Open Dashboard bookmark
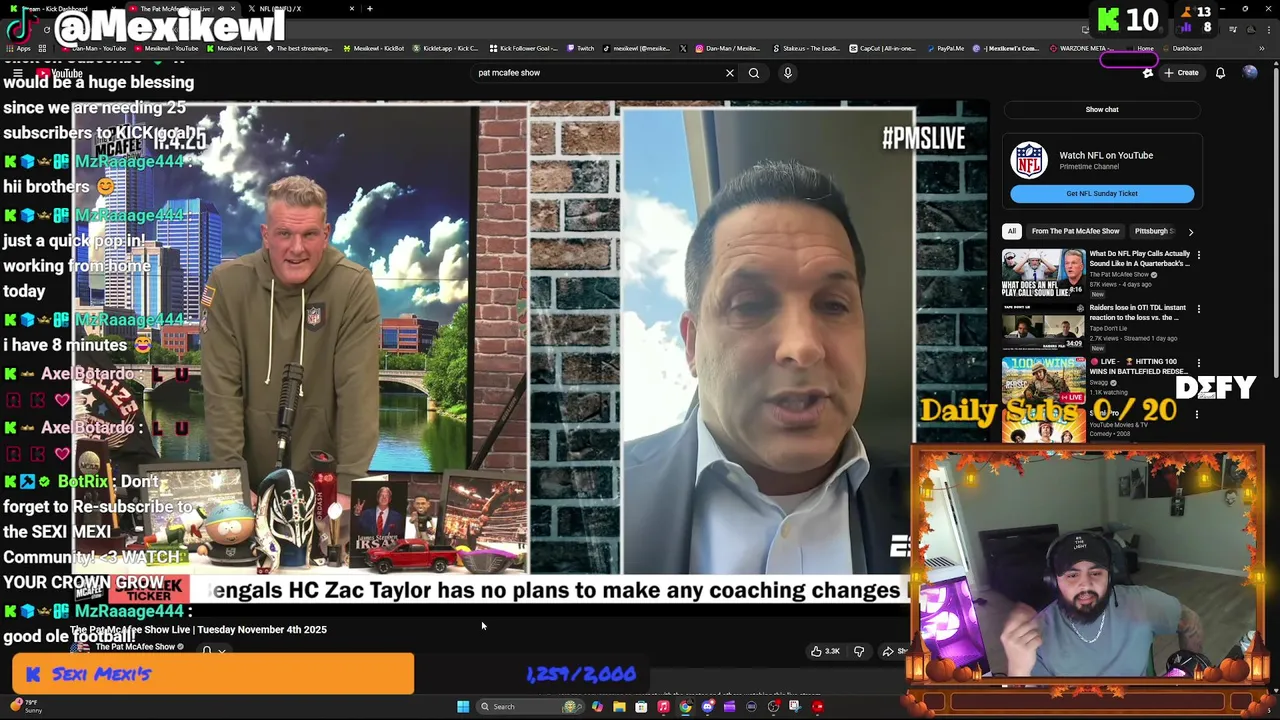Image resolution: width=1280 pixels, height=720 pixels. click(1181, 48)
